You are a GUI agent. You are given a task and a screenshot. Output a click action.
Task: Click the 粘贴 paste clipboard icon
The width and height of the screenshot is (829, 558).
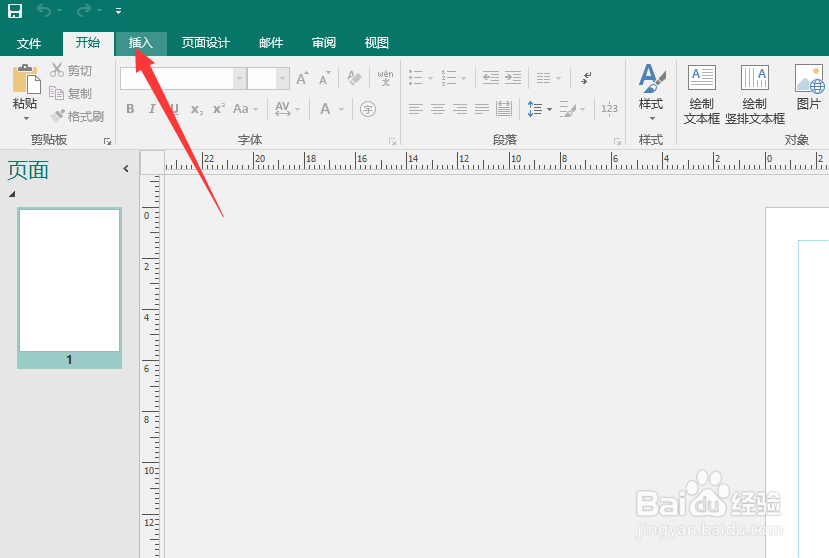click(26, 79)
